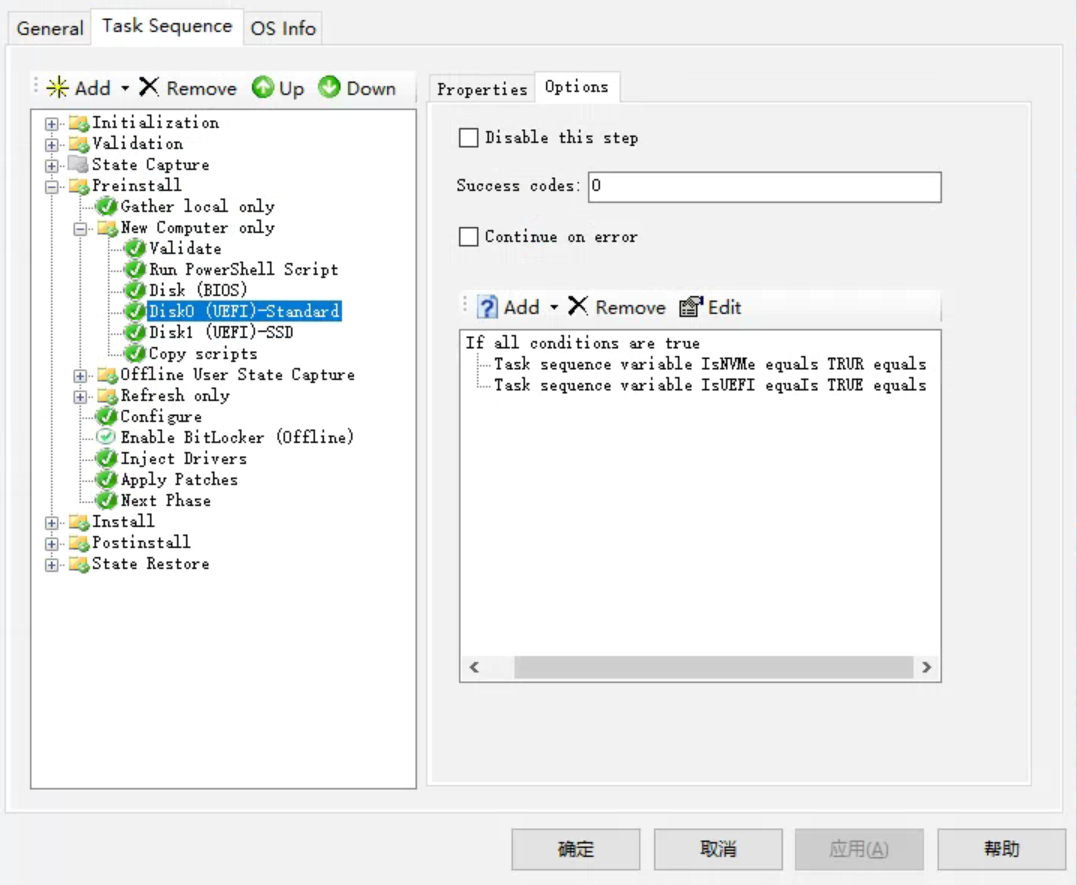Screen dimensions: 1077x885
Task: Click the Refresh only folder icon
Action: [x=108, y=396]
